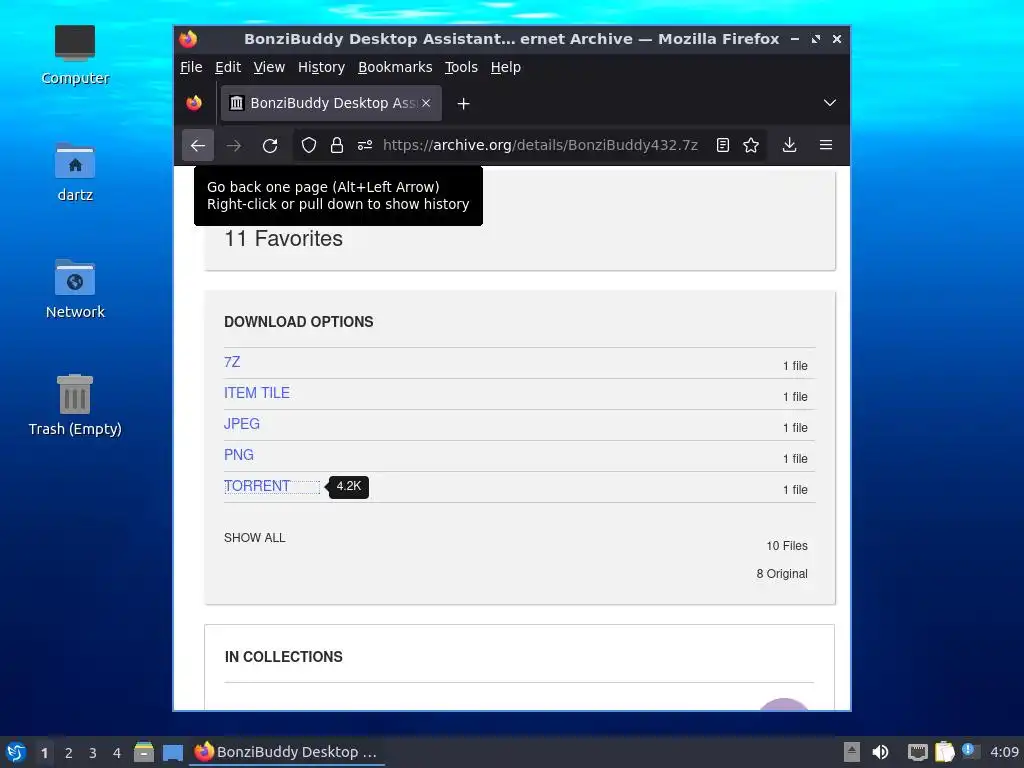Click the padlock site security icon
This screenshot has height=768, width=1024.
point(337,145)
